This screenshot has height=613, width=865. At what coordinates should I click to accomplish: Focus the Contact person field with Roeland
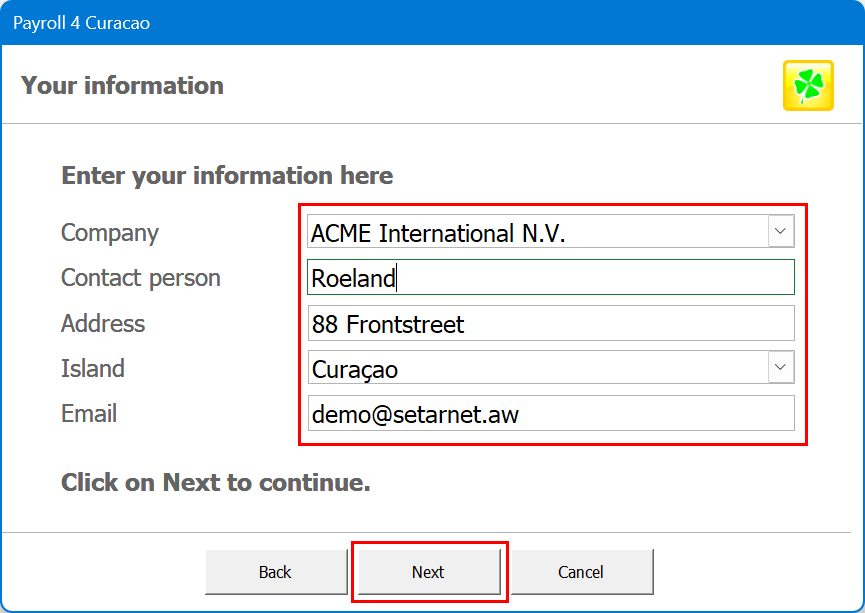550,278
